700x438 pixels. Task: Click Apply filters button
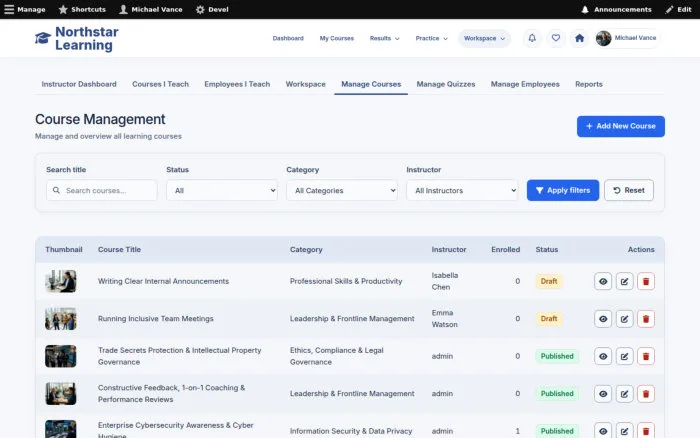(x=562, y=190)
